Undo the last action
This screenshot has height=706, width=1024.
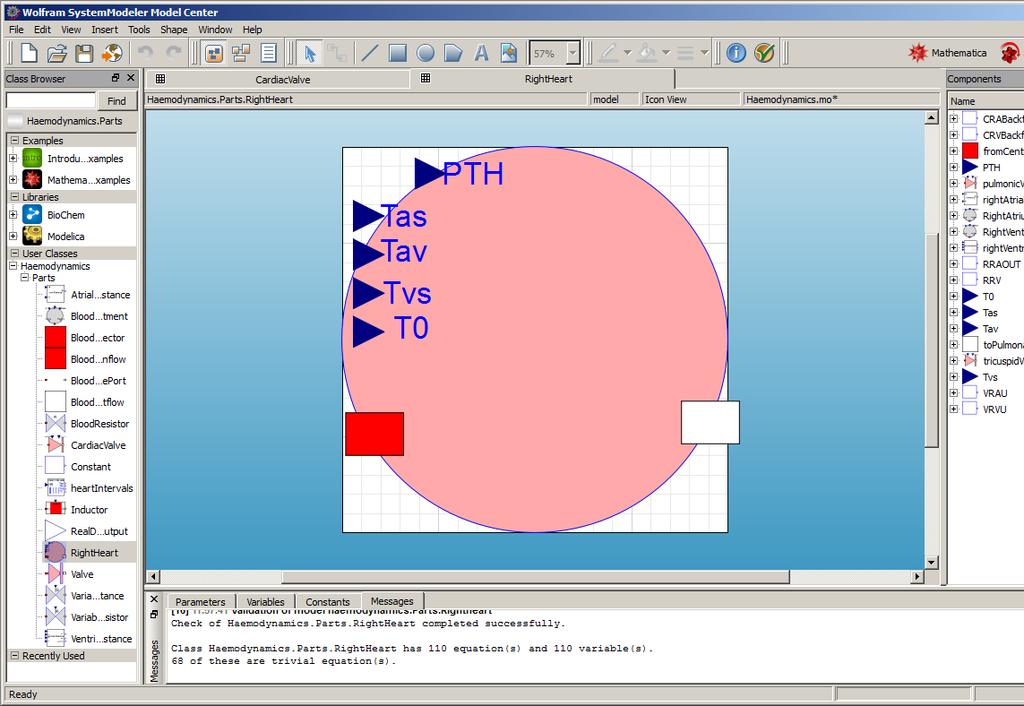pyautogui.click(x=145, y=53)
